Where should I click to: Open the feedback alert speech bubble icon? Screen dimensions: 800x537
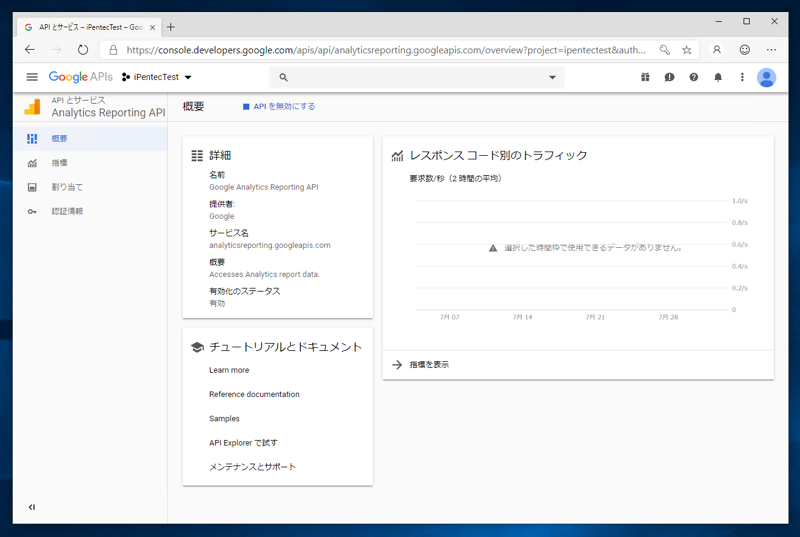tap(669, 77)
